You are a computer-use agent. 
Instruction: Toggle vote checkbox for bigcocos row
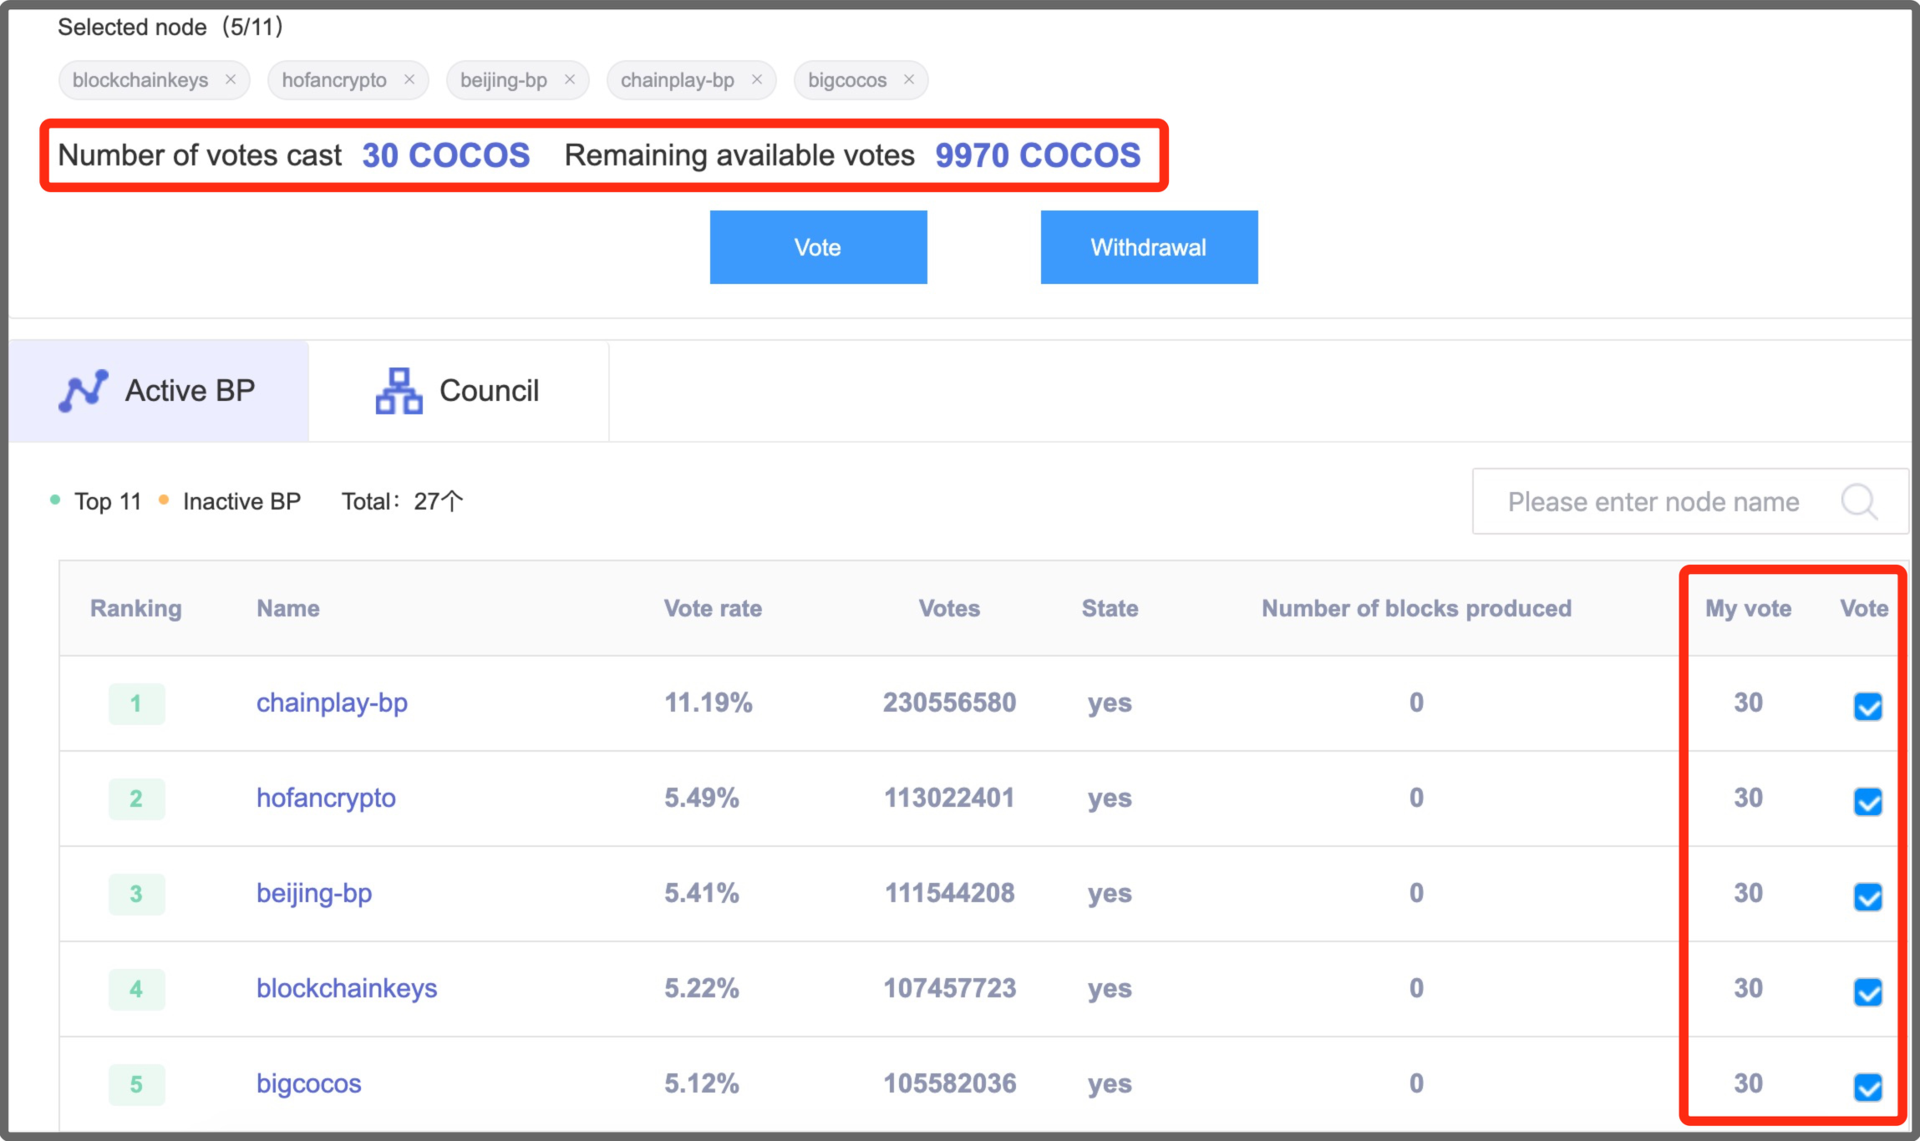pos(1867,1087)
